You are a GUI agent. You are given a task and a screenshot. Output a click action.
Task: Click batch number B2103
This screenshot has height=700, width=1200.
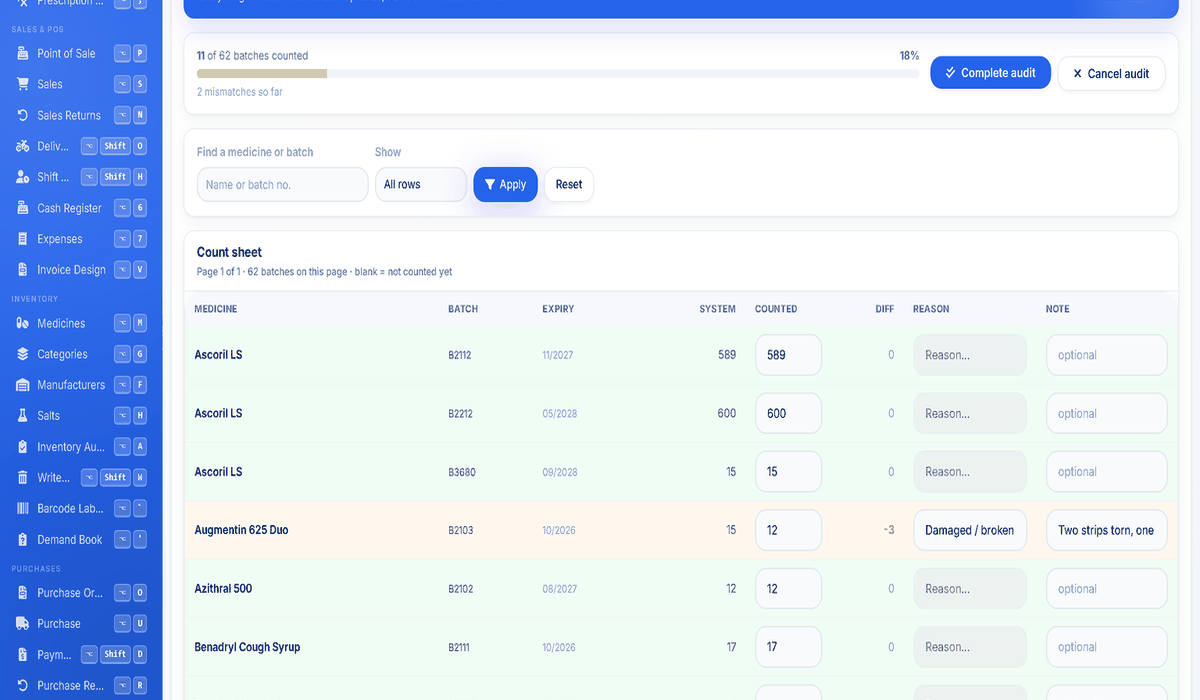[461, 530]
